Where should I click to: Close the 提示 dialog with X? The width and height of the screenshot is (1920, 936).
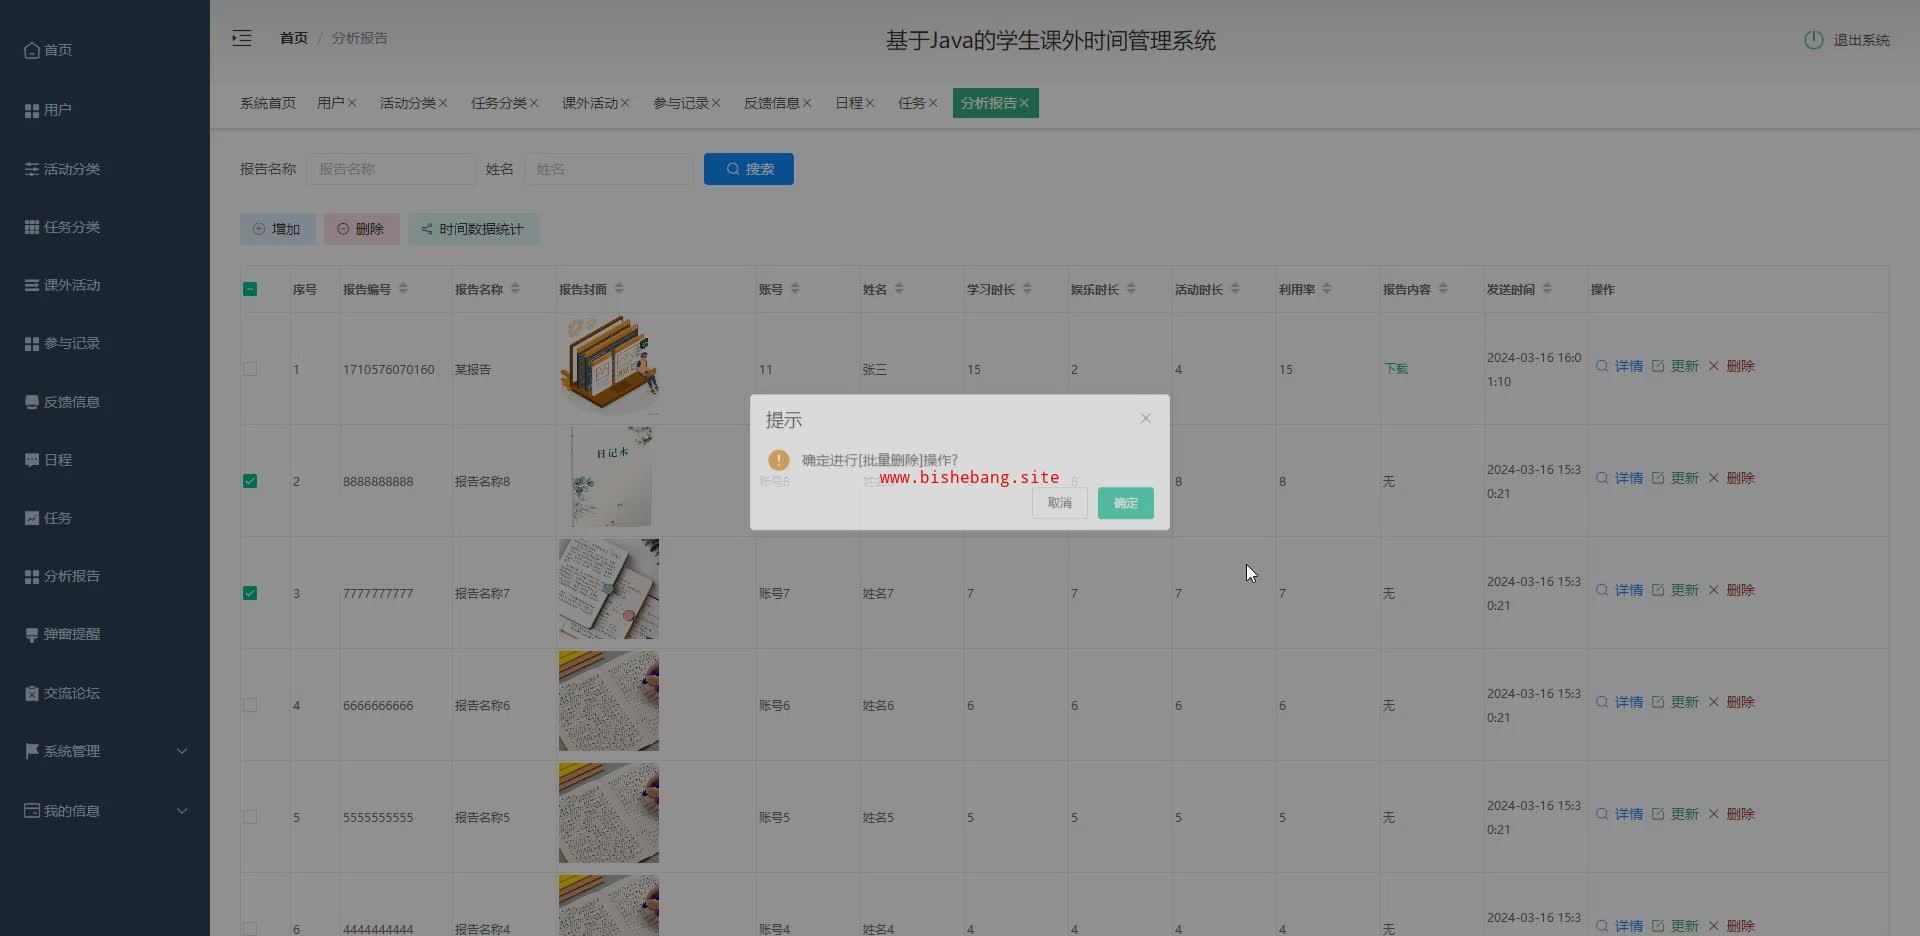[x=1145, y=419]
